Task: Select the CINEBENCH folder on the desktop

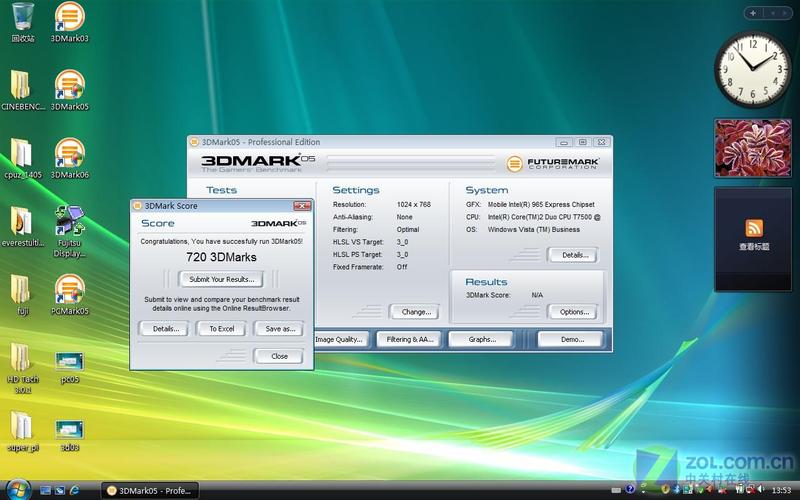Action: [x=23, y=91]
